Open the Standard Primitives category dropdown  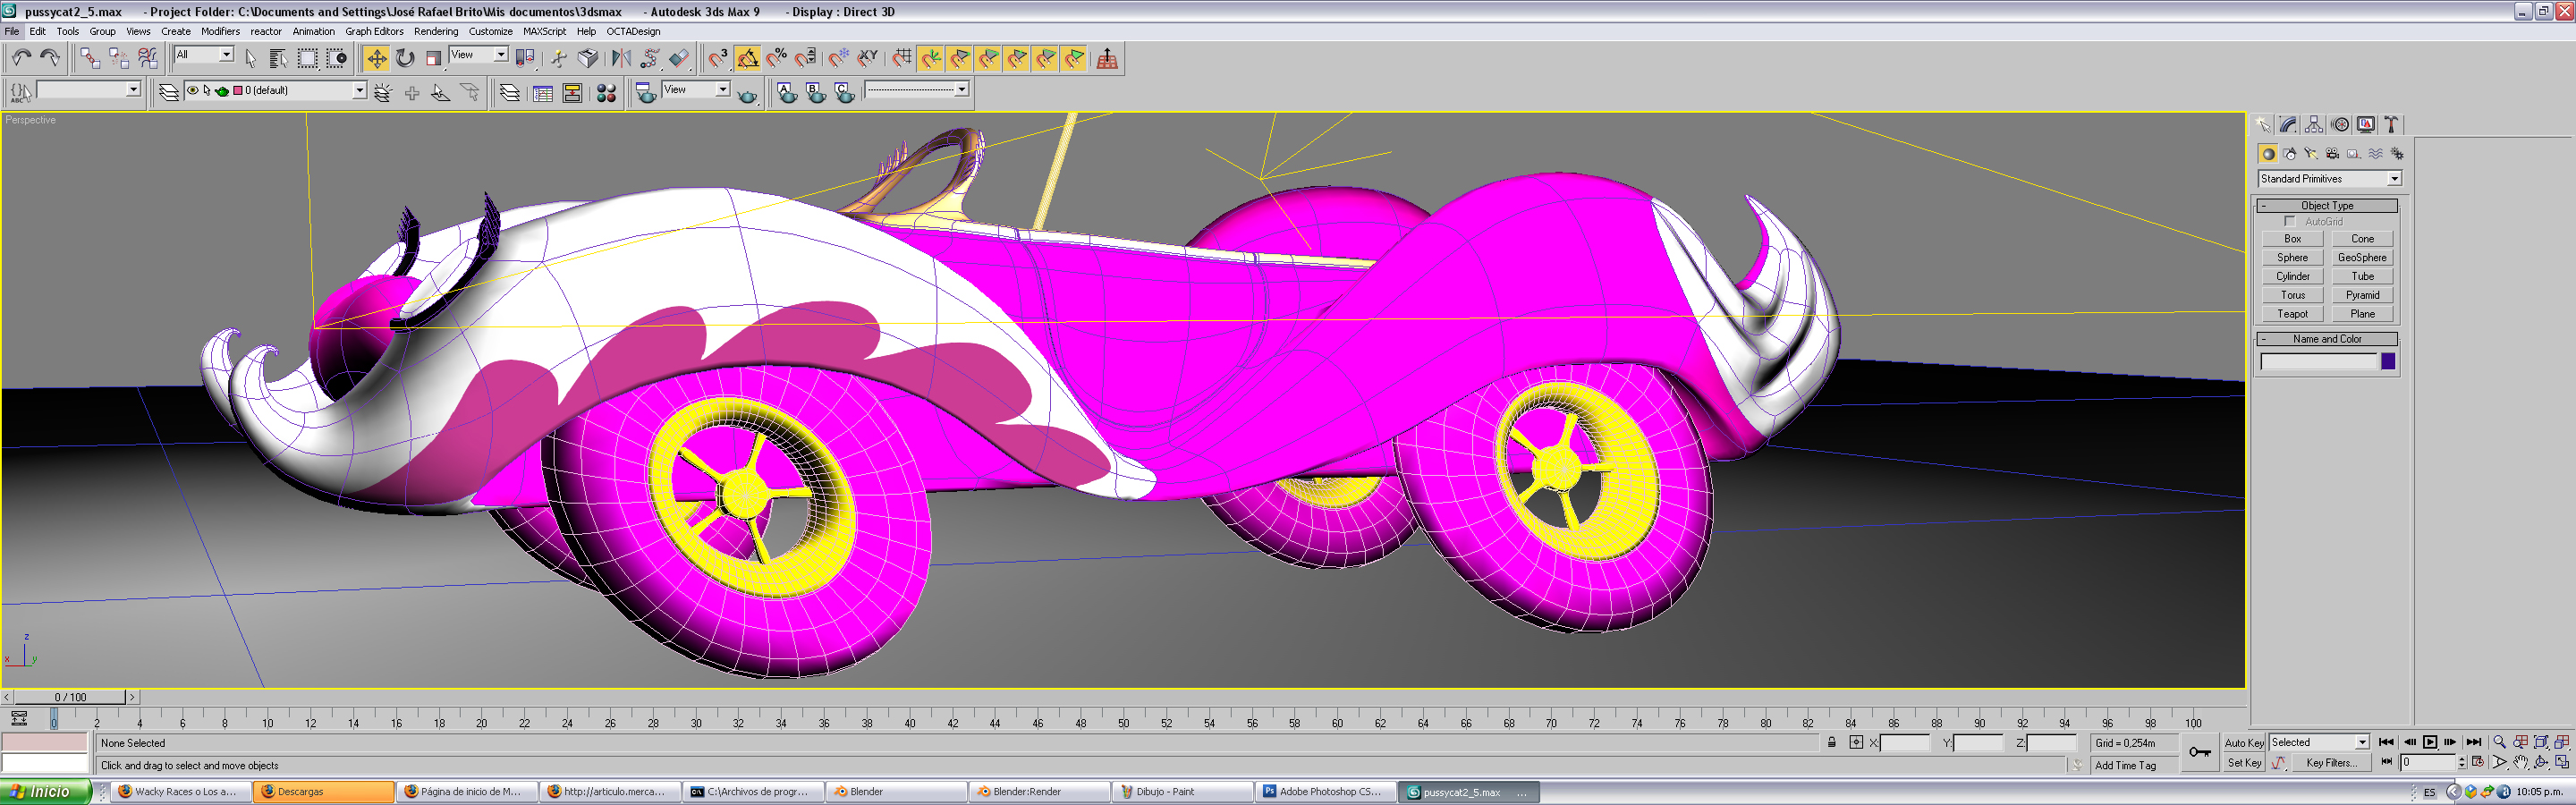(x=2329, y=179)
